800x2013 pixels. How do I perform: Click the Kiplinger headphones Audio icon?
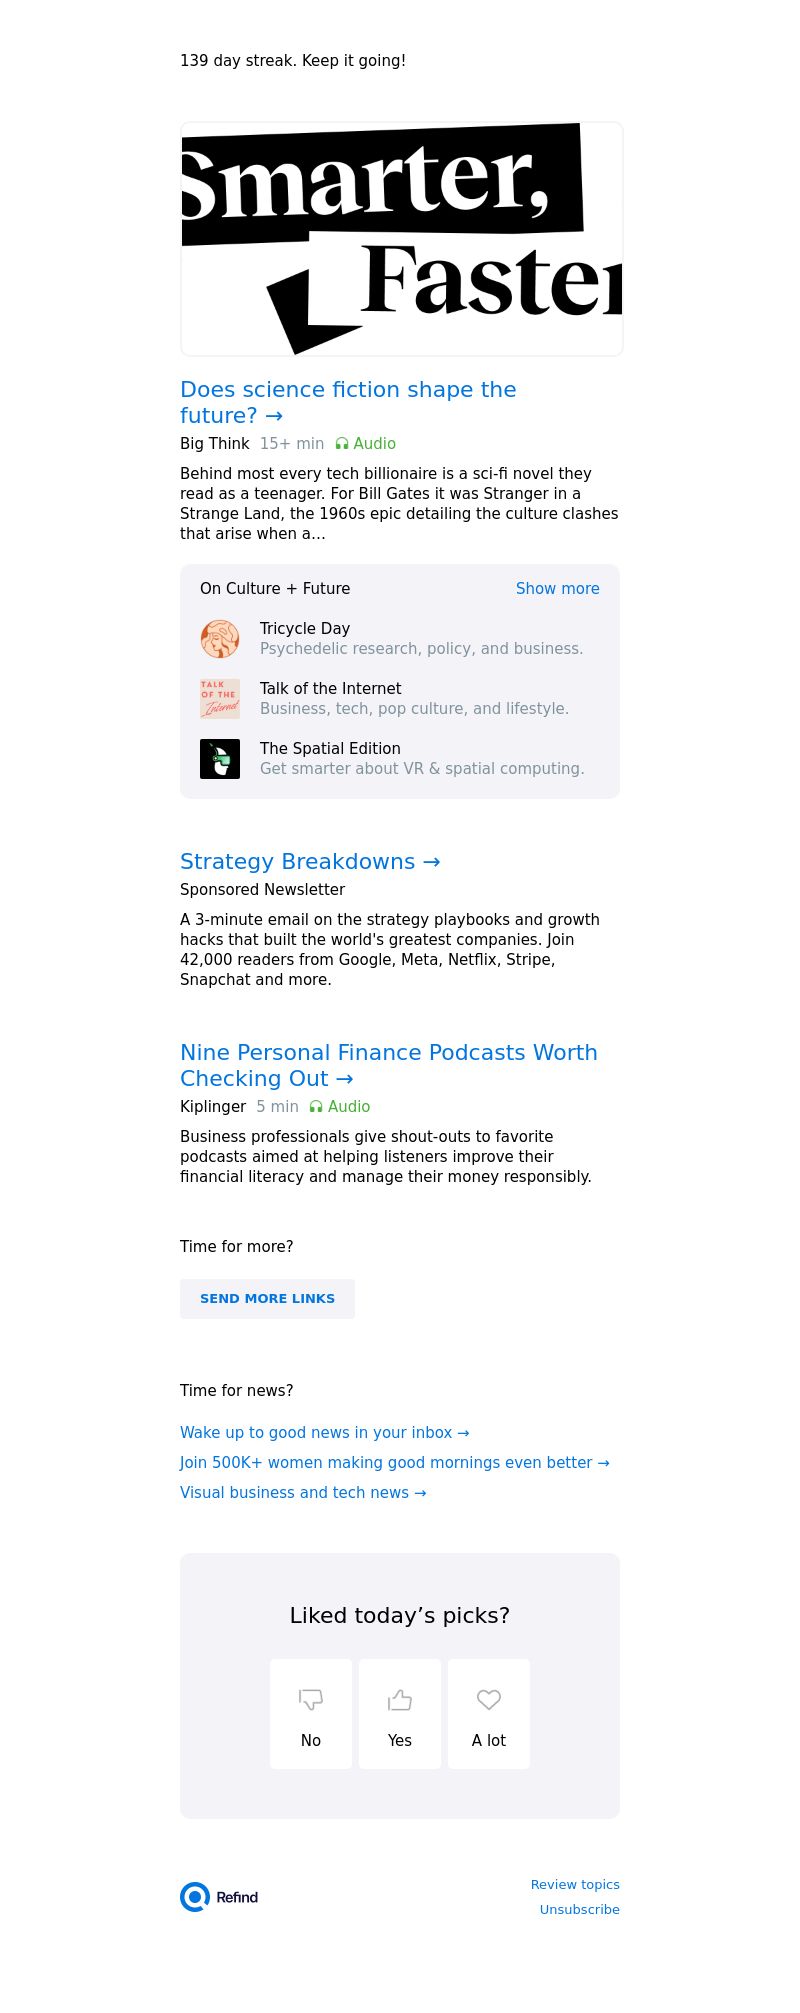pyautogui.click(x=316, y=1107)
